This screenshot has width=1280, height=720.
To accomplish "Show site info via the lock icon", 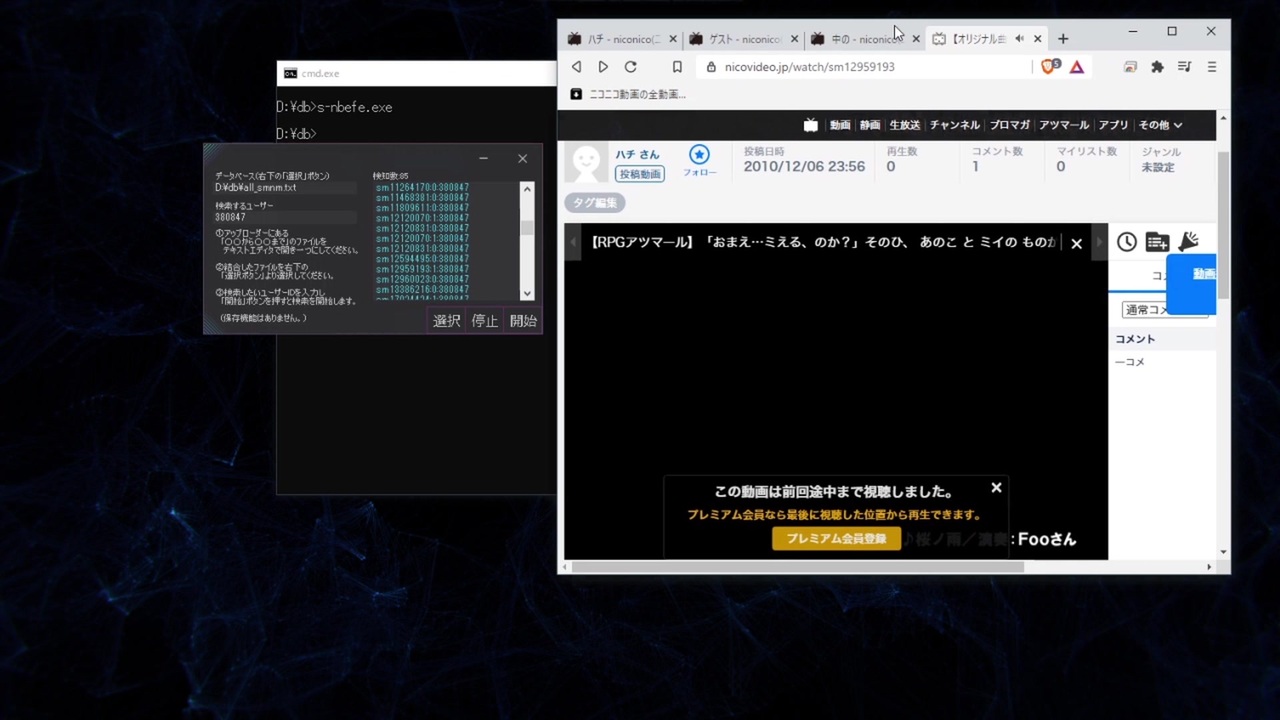I will (711, 67).
